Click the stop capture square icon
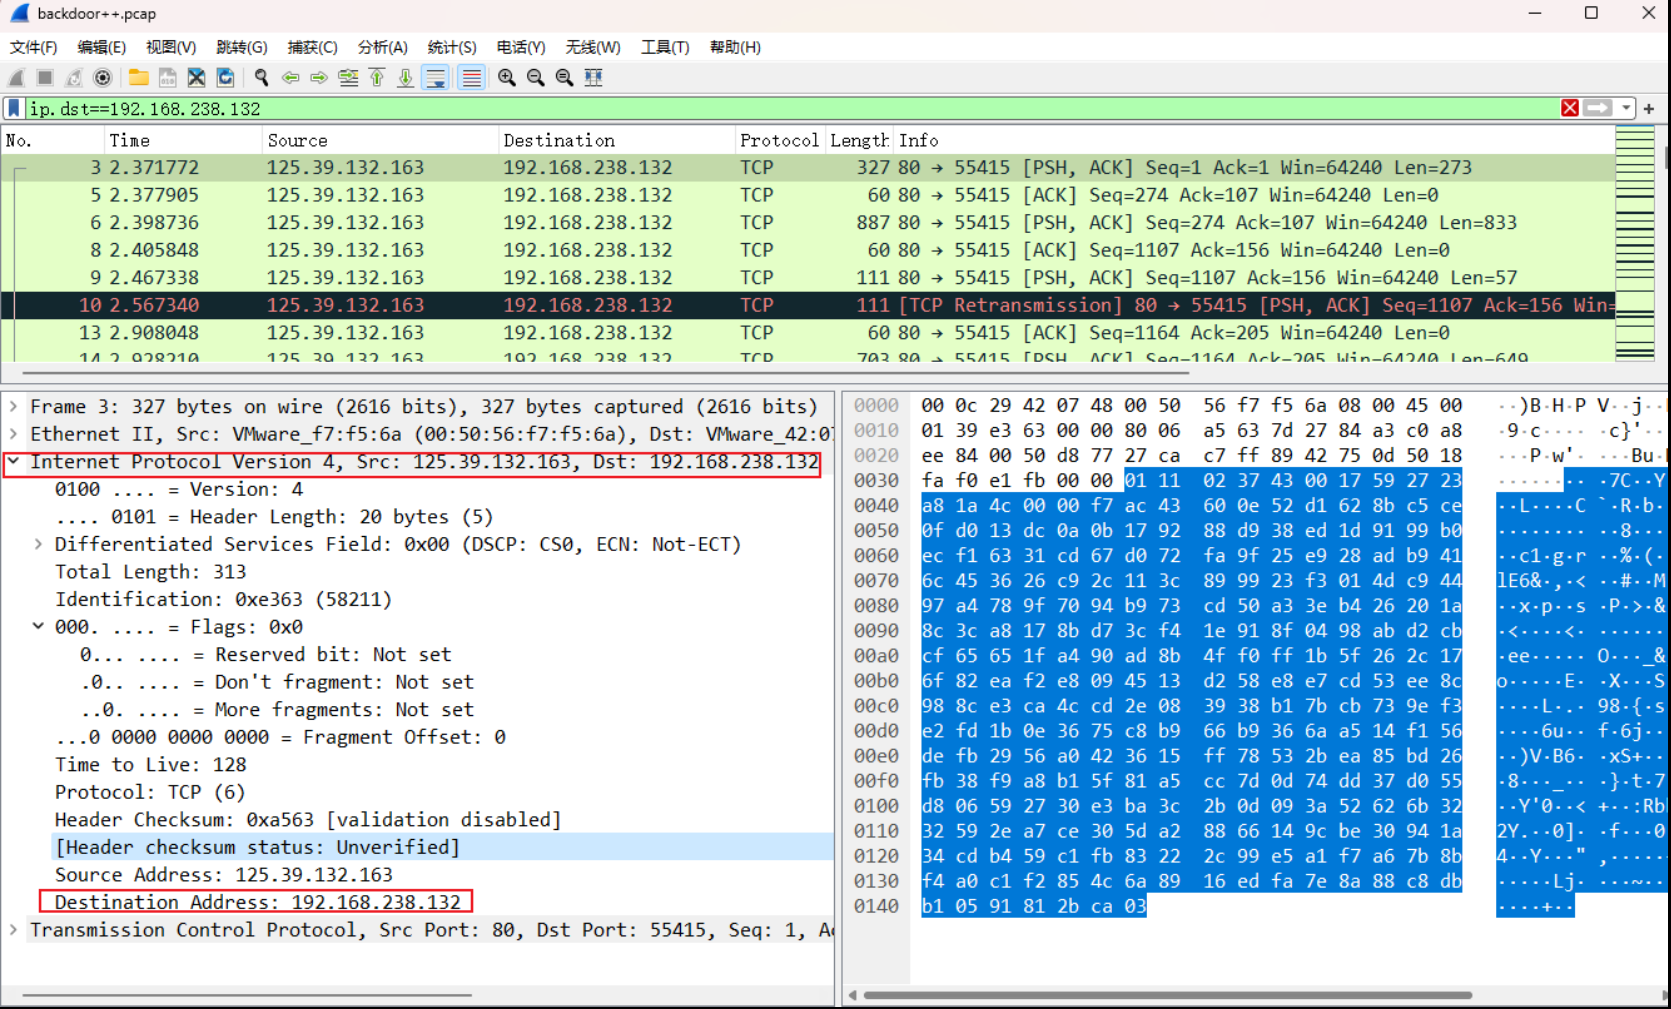The image size is (1671, 1009). (x=45, y=78)
